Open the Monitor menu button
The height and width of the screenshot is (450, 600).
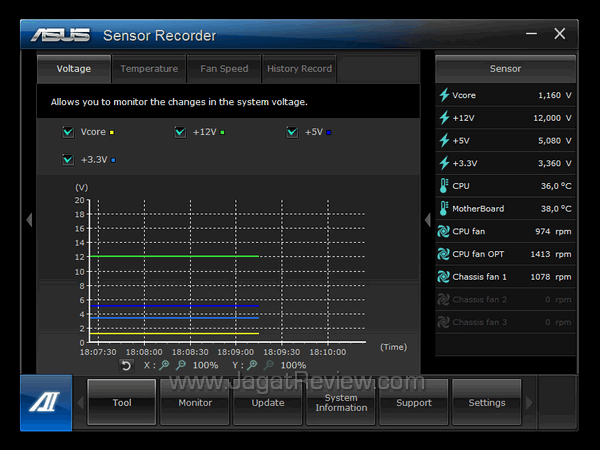pyautogui.click(x=195, y=402)
